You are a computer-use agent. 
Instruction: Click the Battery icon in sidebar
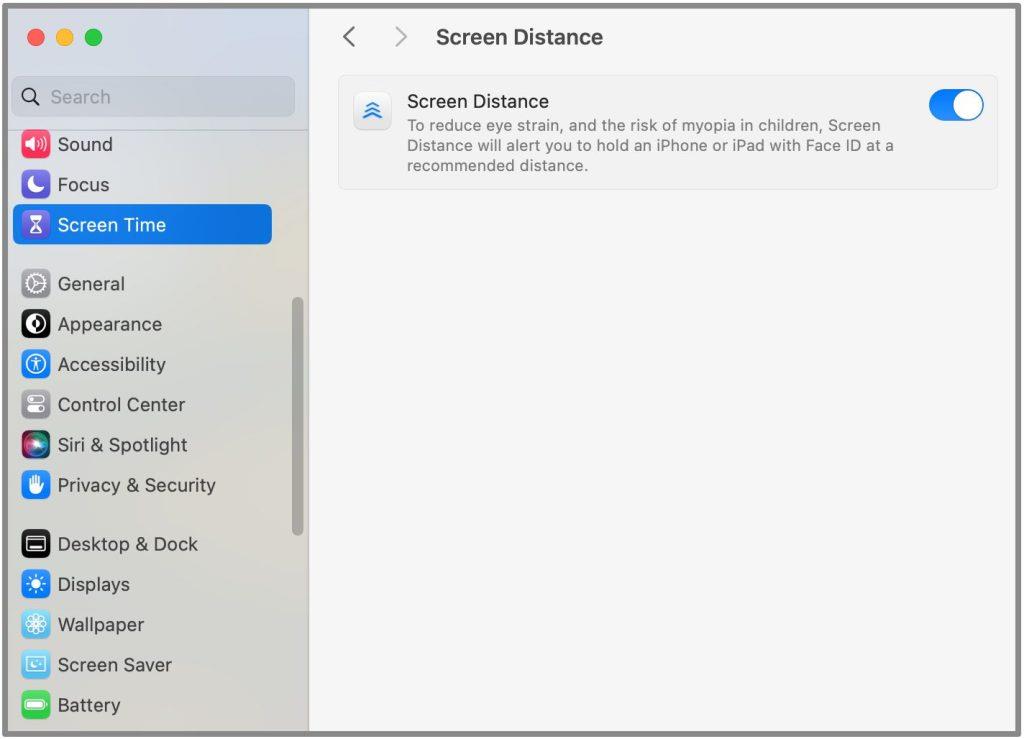[x=35, y=705]
